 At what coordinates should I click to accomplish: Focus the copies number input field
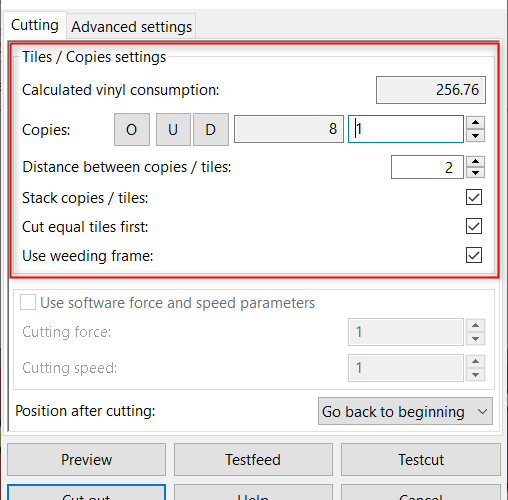406,129
